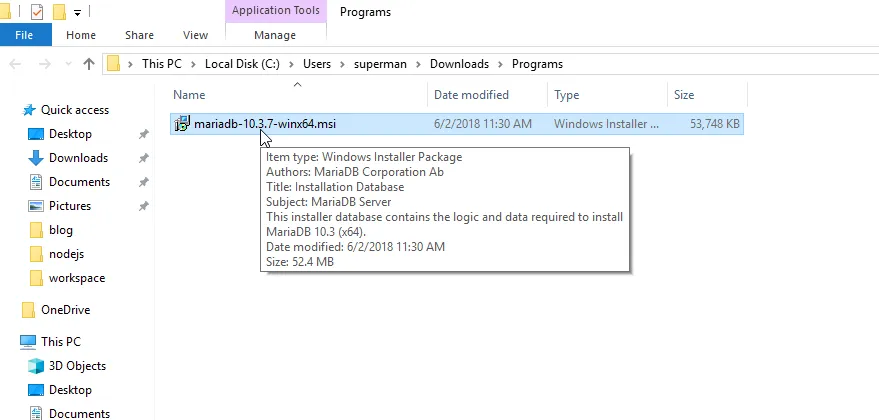The height and width of the screenshot is (420, 879).
Task: Open the blog folder
Action: pos(61,230)
